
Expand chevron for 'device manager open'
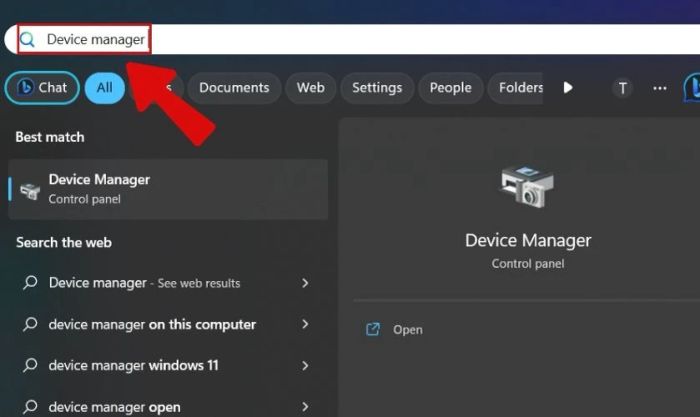click(x=305, y=407)
